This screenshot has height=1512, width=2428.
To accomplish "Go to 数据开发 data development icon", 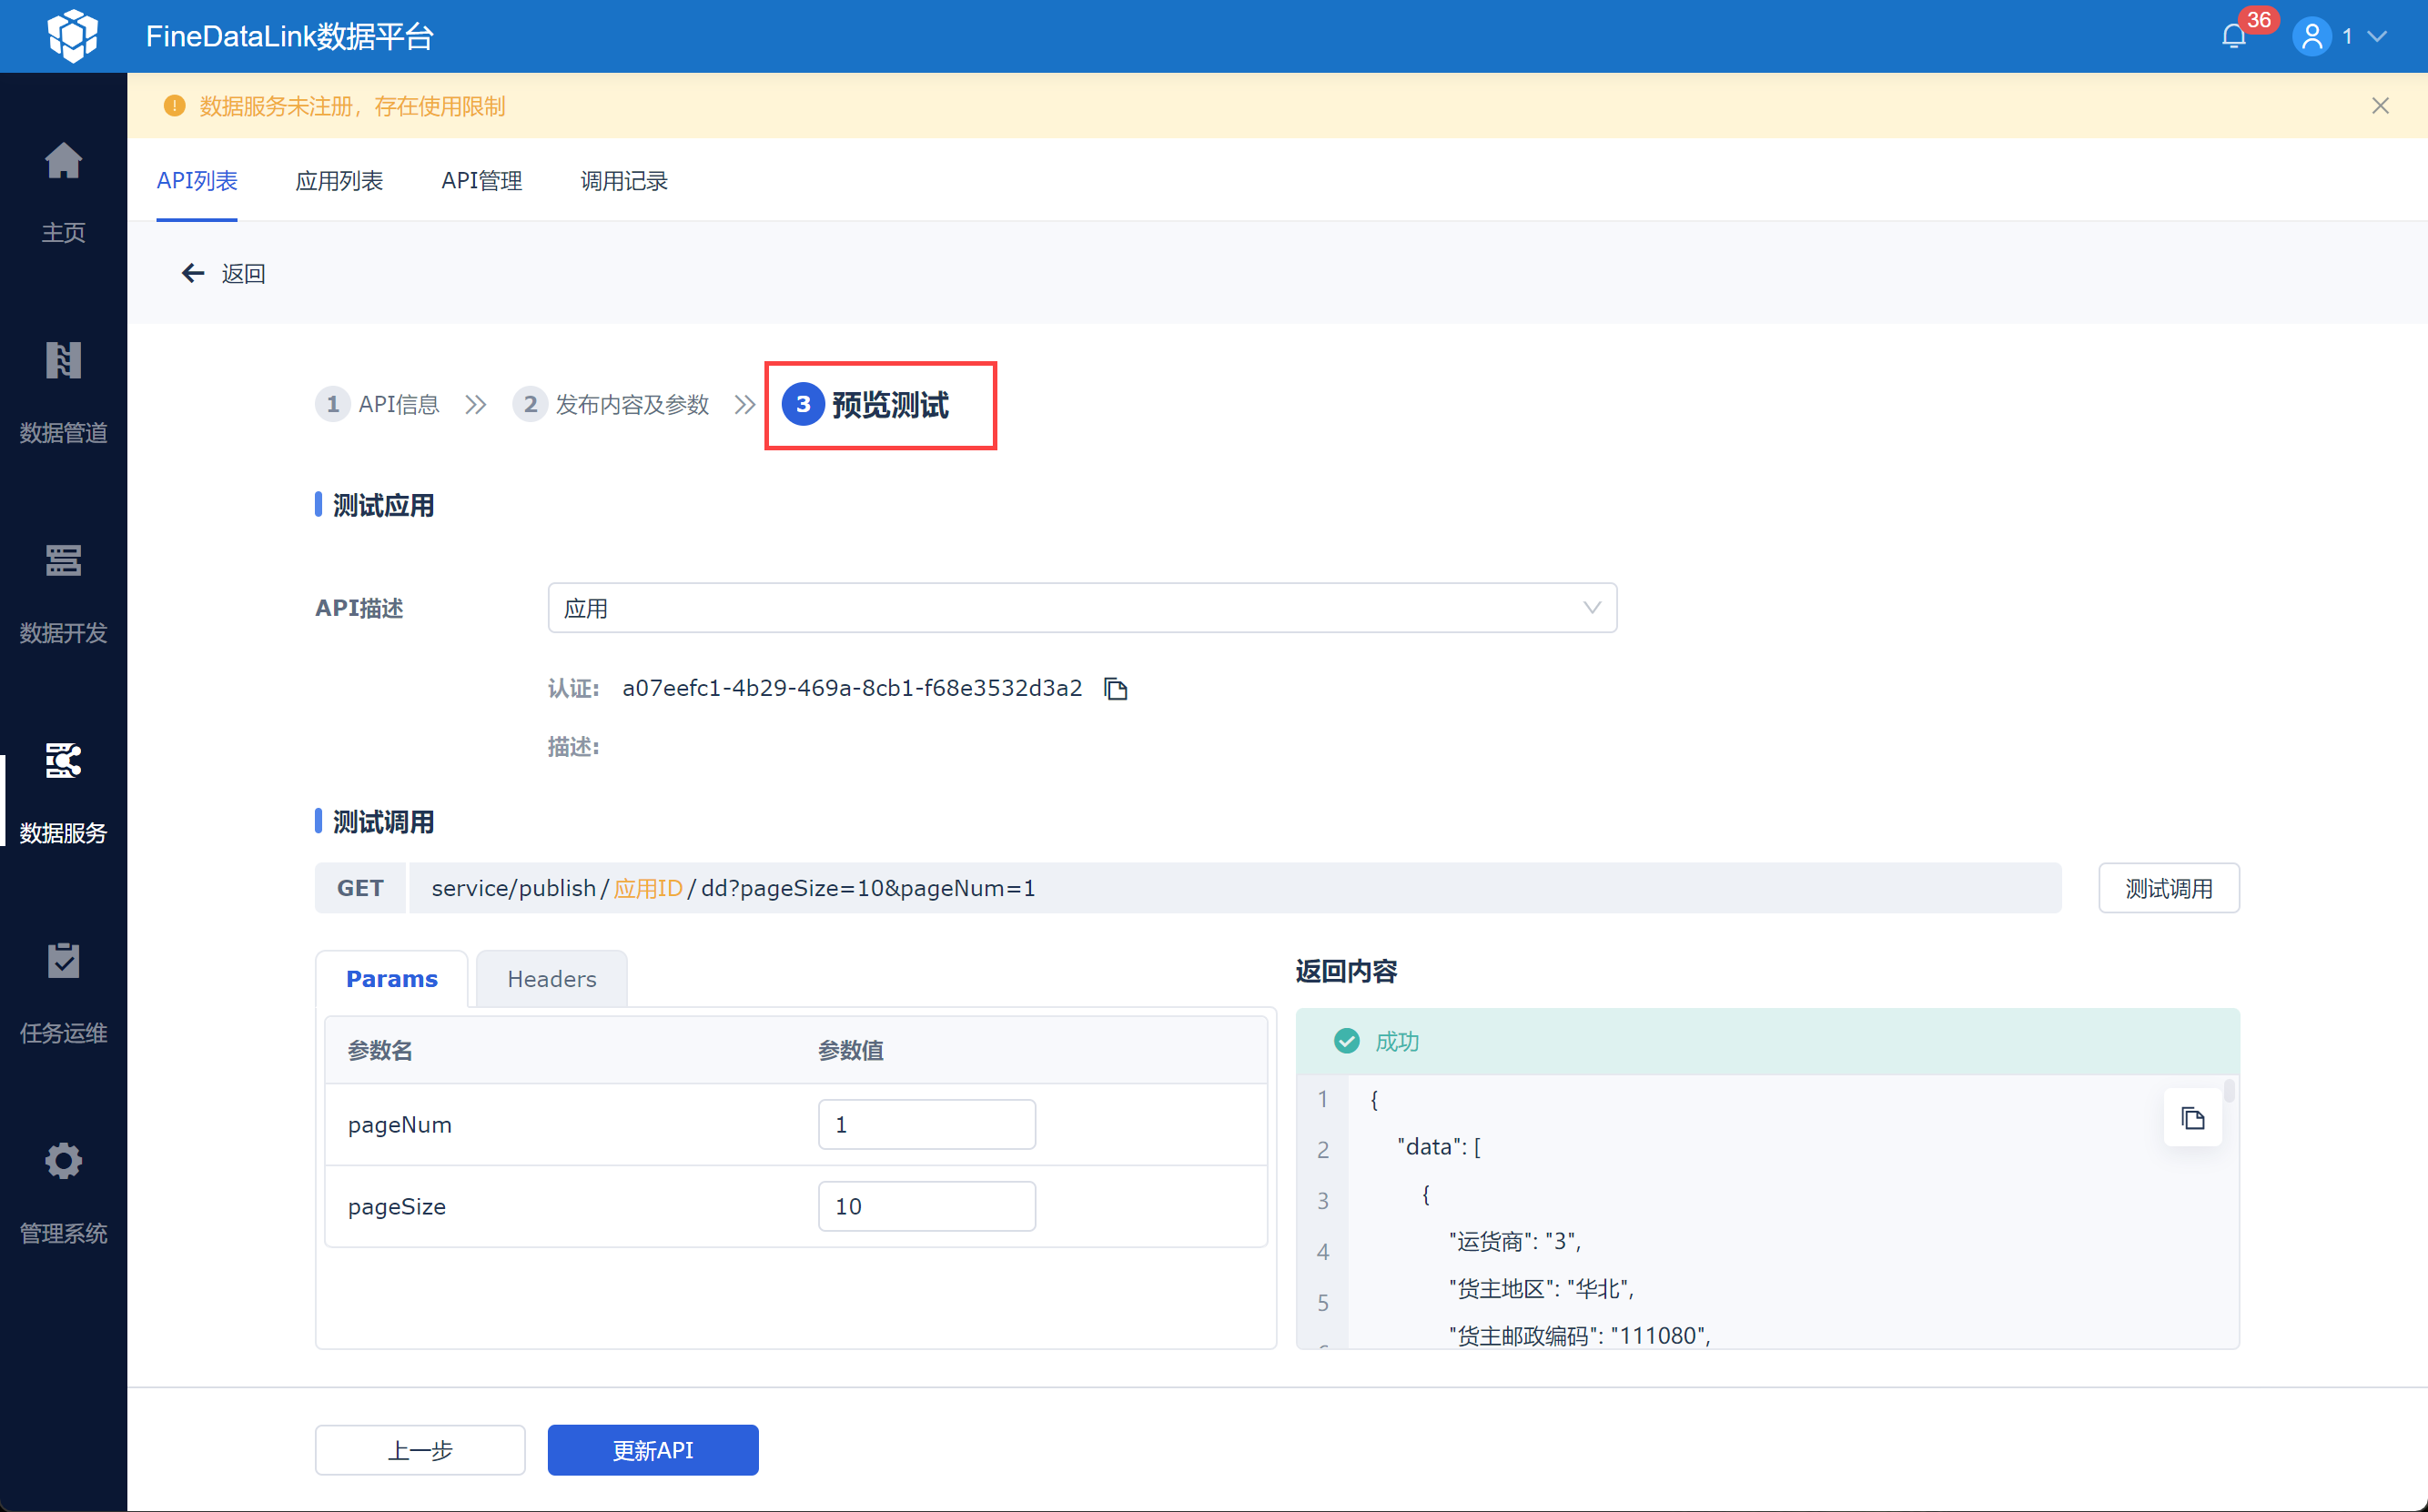I will click(x=63, y=562).
